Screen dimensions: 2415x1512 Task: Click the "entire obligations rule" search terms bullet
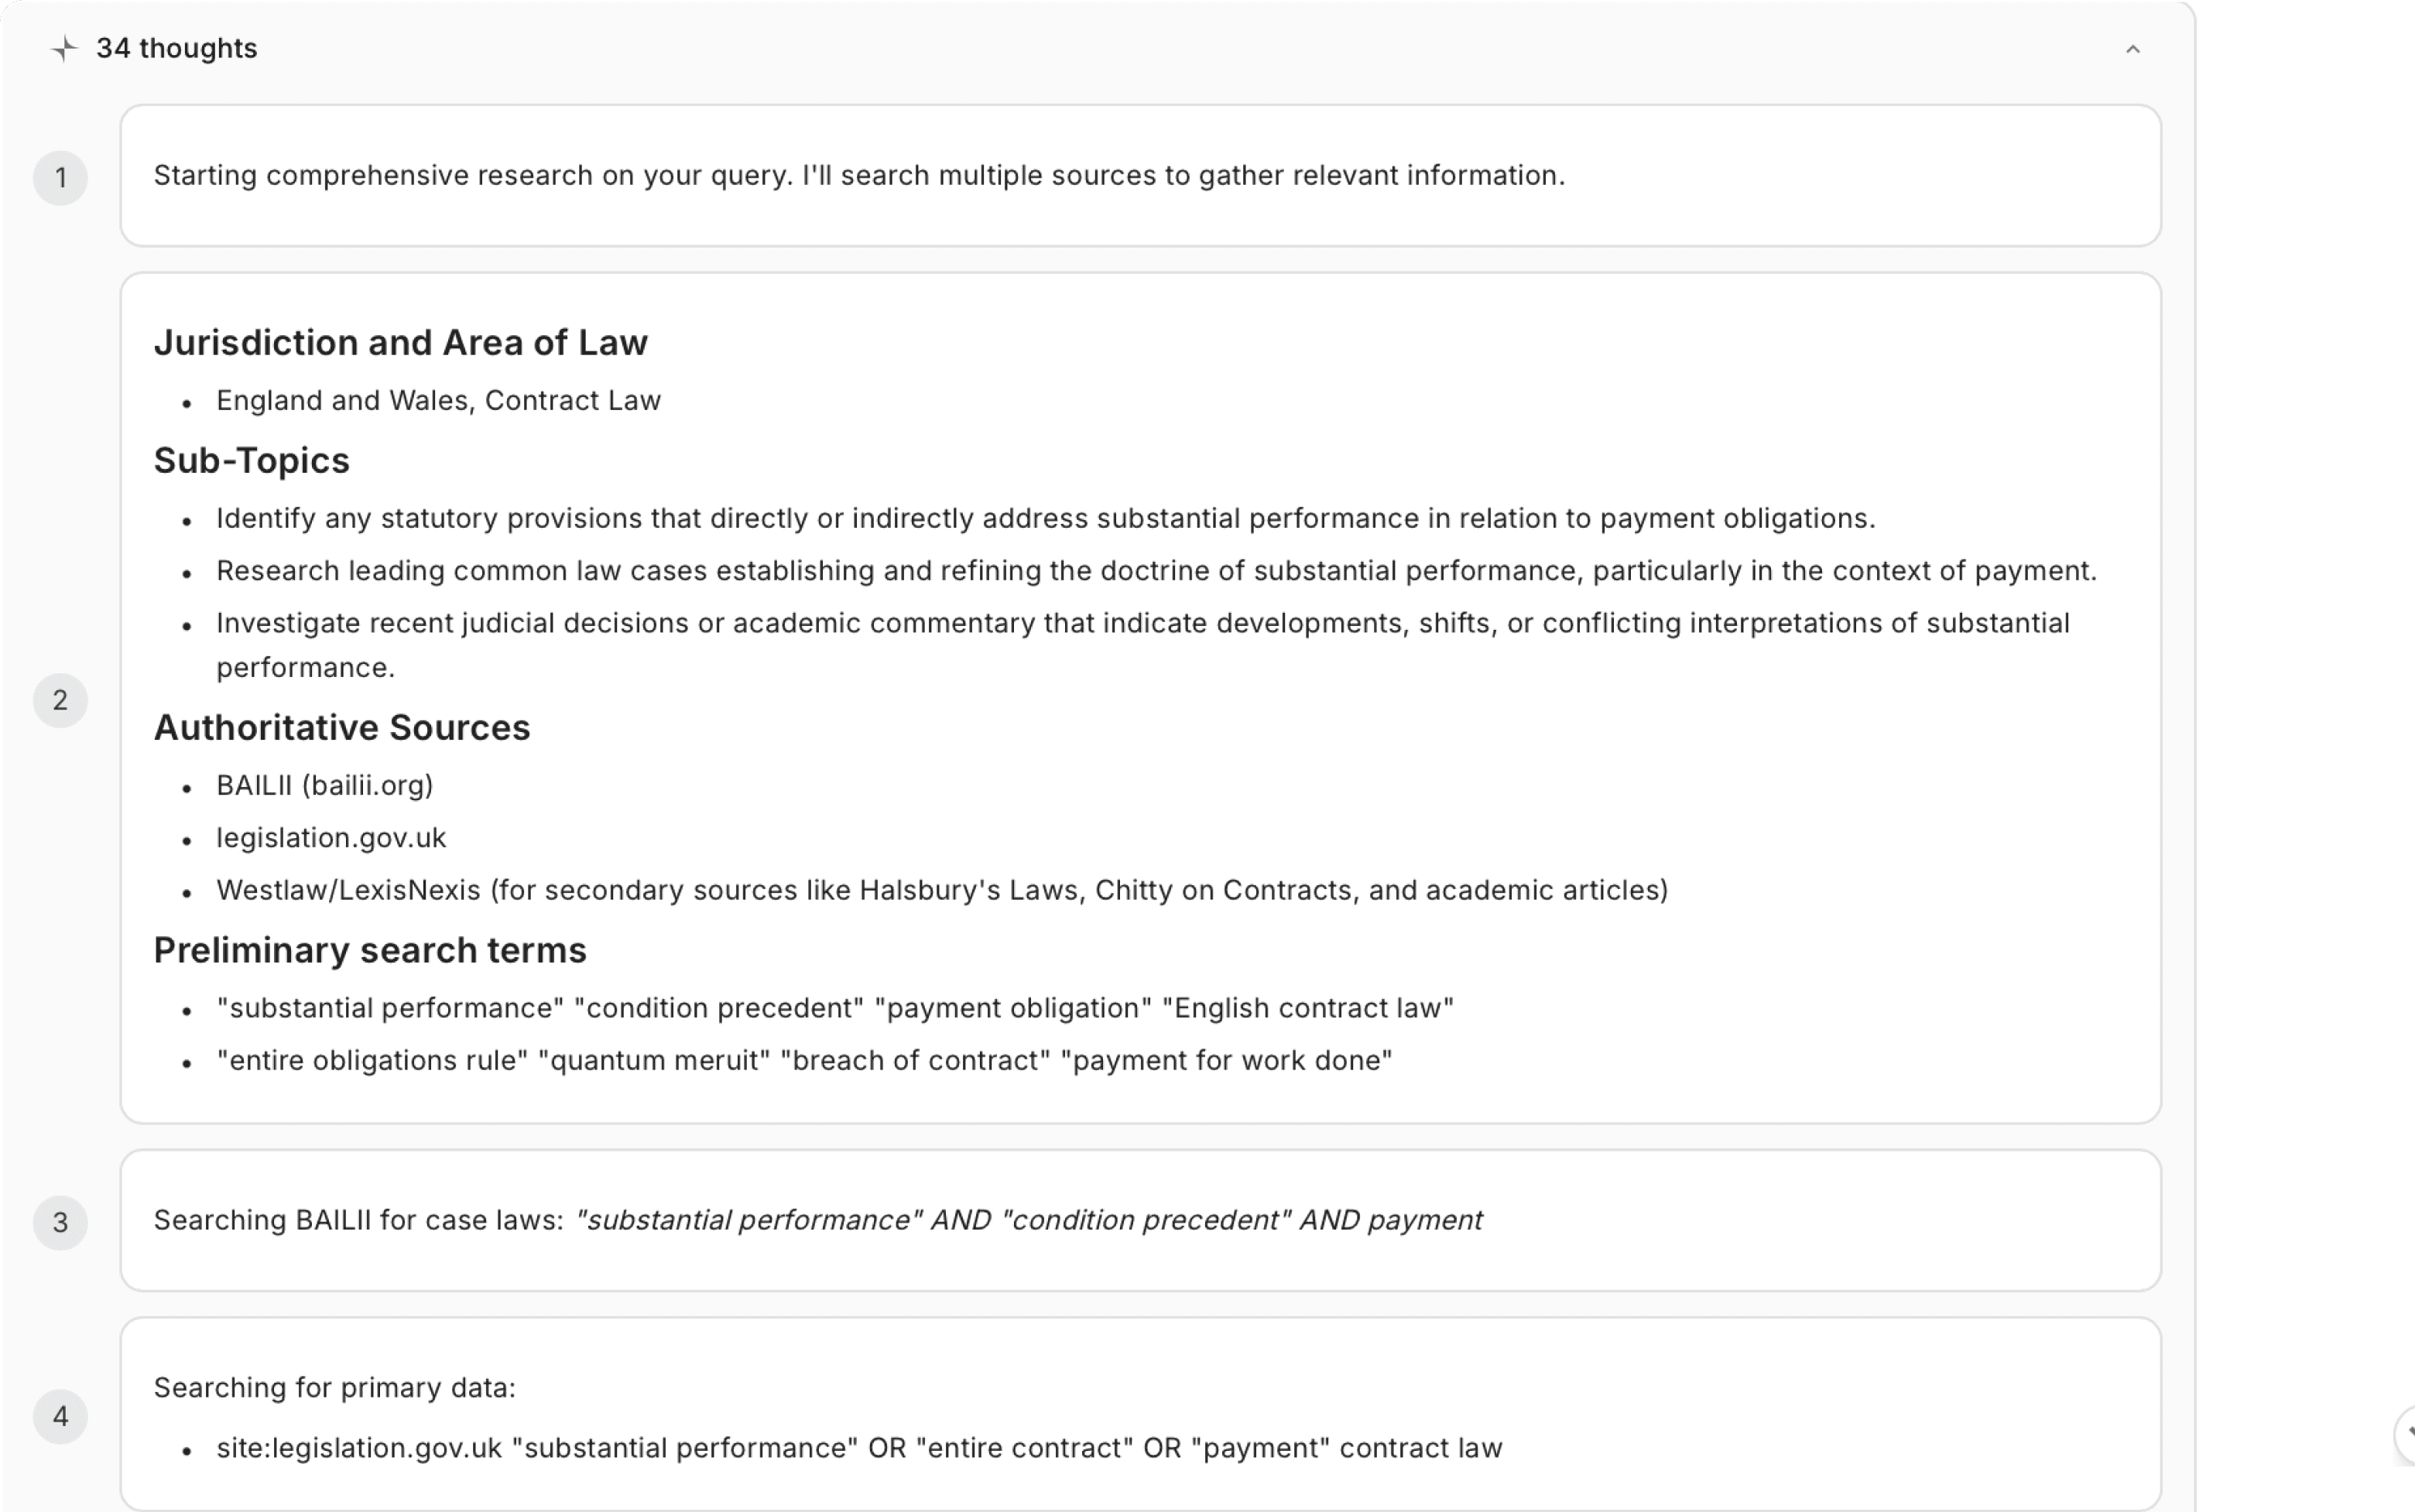pos(804,1060)
